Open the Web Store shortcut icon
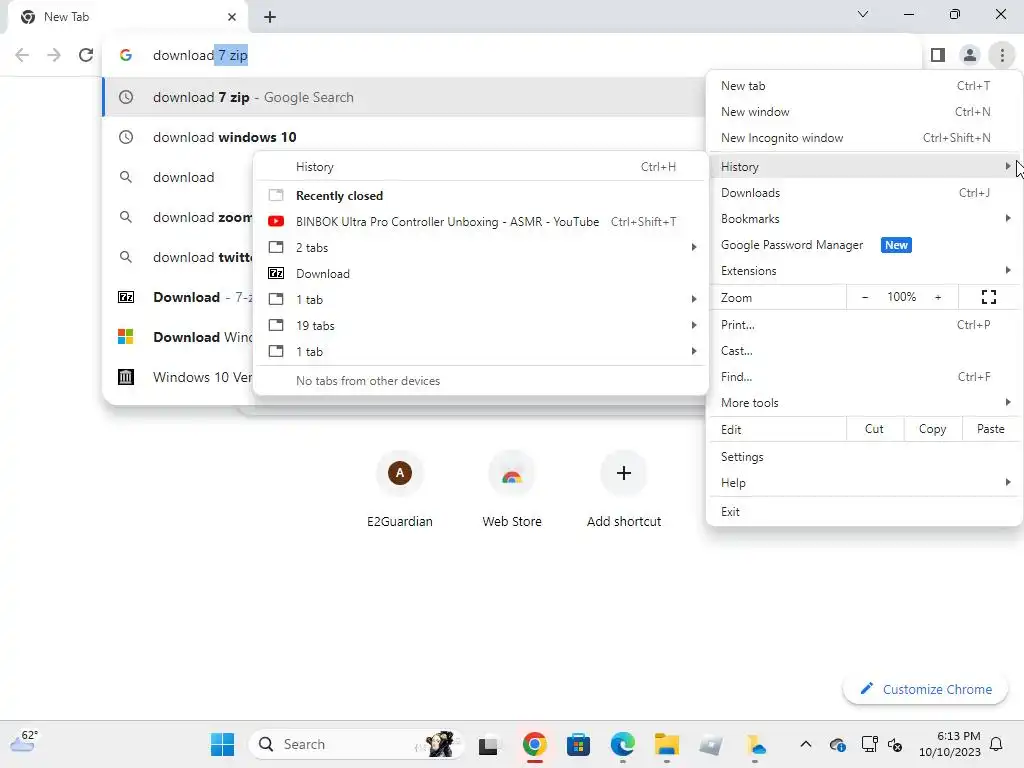Screen dimensions: 1024x768 pos(512,473)
